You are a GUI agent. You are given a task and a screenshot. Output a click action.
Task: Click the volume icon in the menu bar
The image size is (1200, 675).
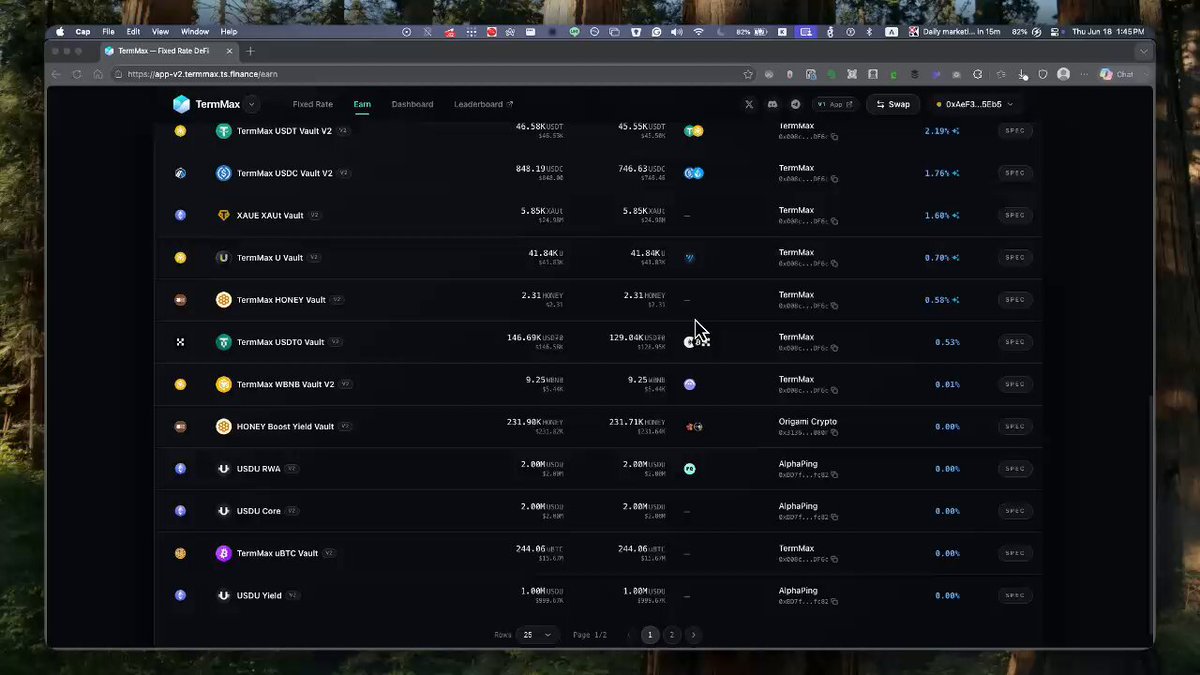[x=678, y=32]
